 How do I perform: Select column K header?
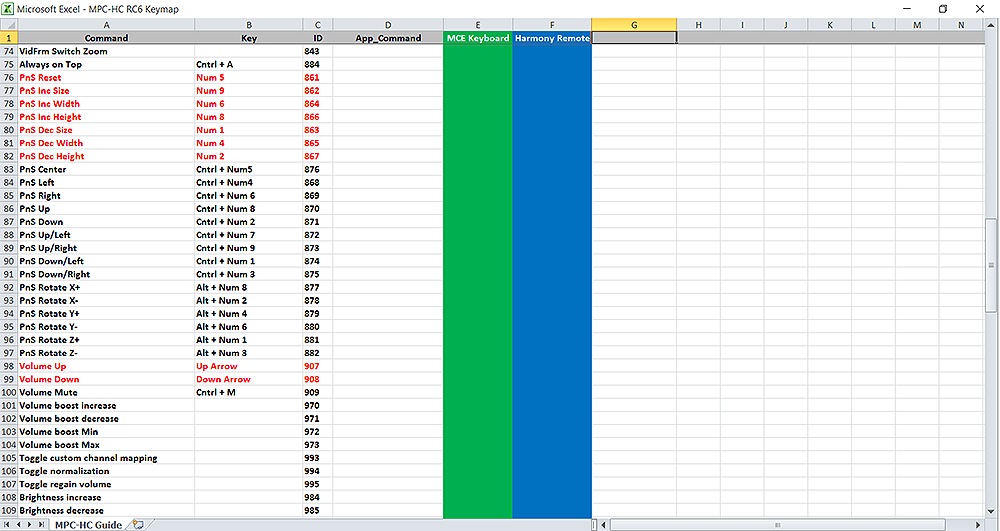pyautogui.click(x=830, y=25)
